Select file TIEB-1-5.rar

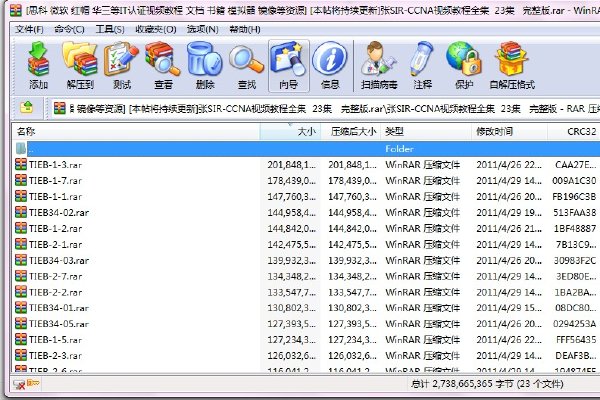click(x=55, y=340)
